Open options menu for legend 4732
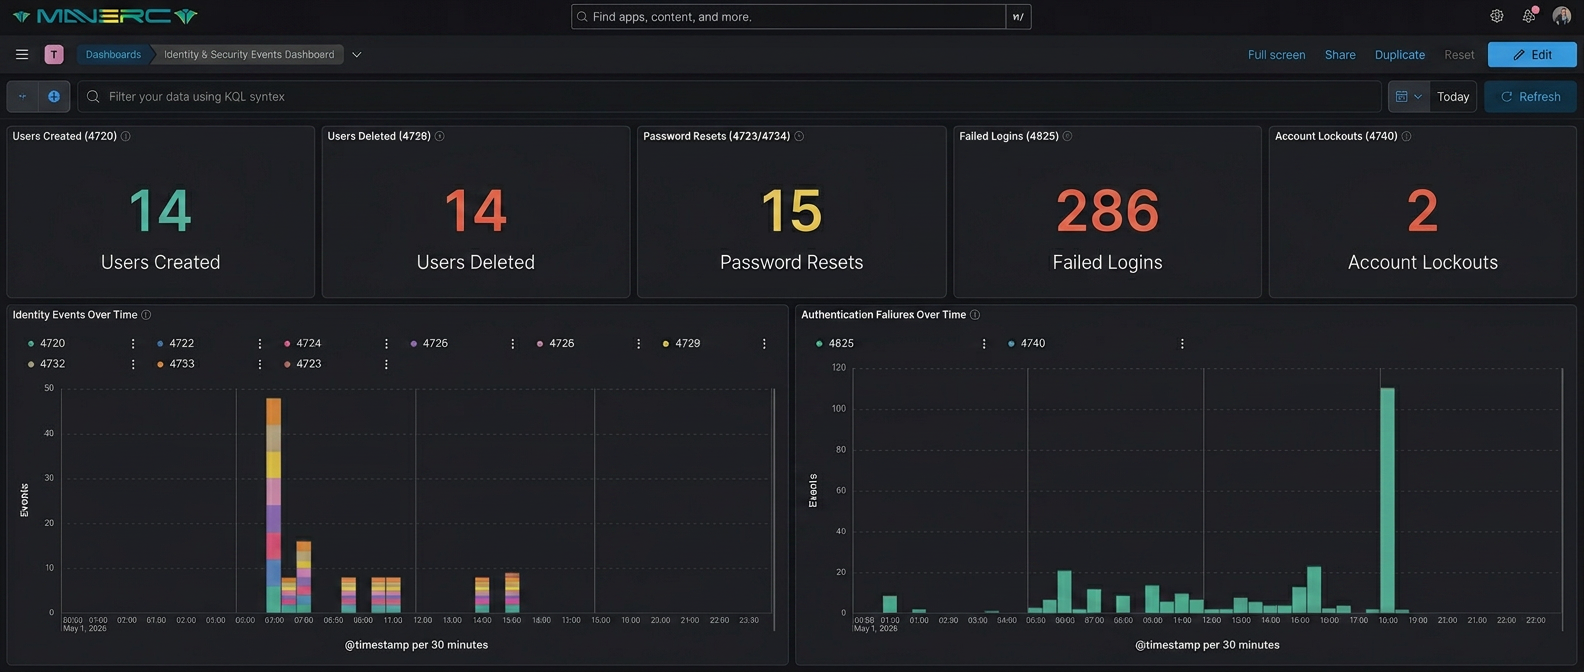The image size is (1584, 672). coord(133,365)
